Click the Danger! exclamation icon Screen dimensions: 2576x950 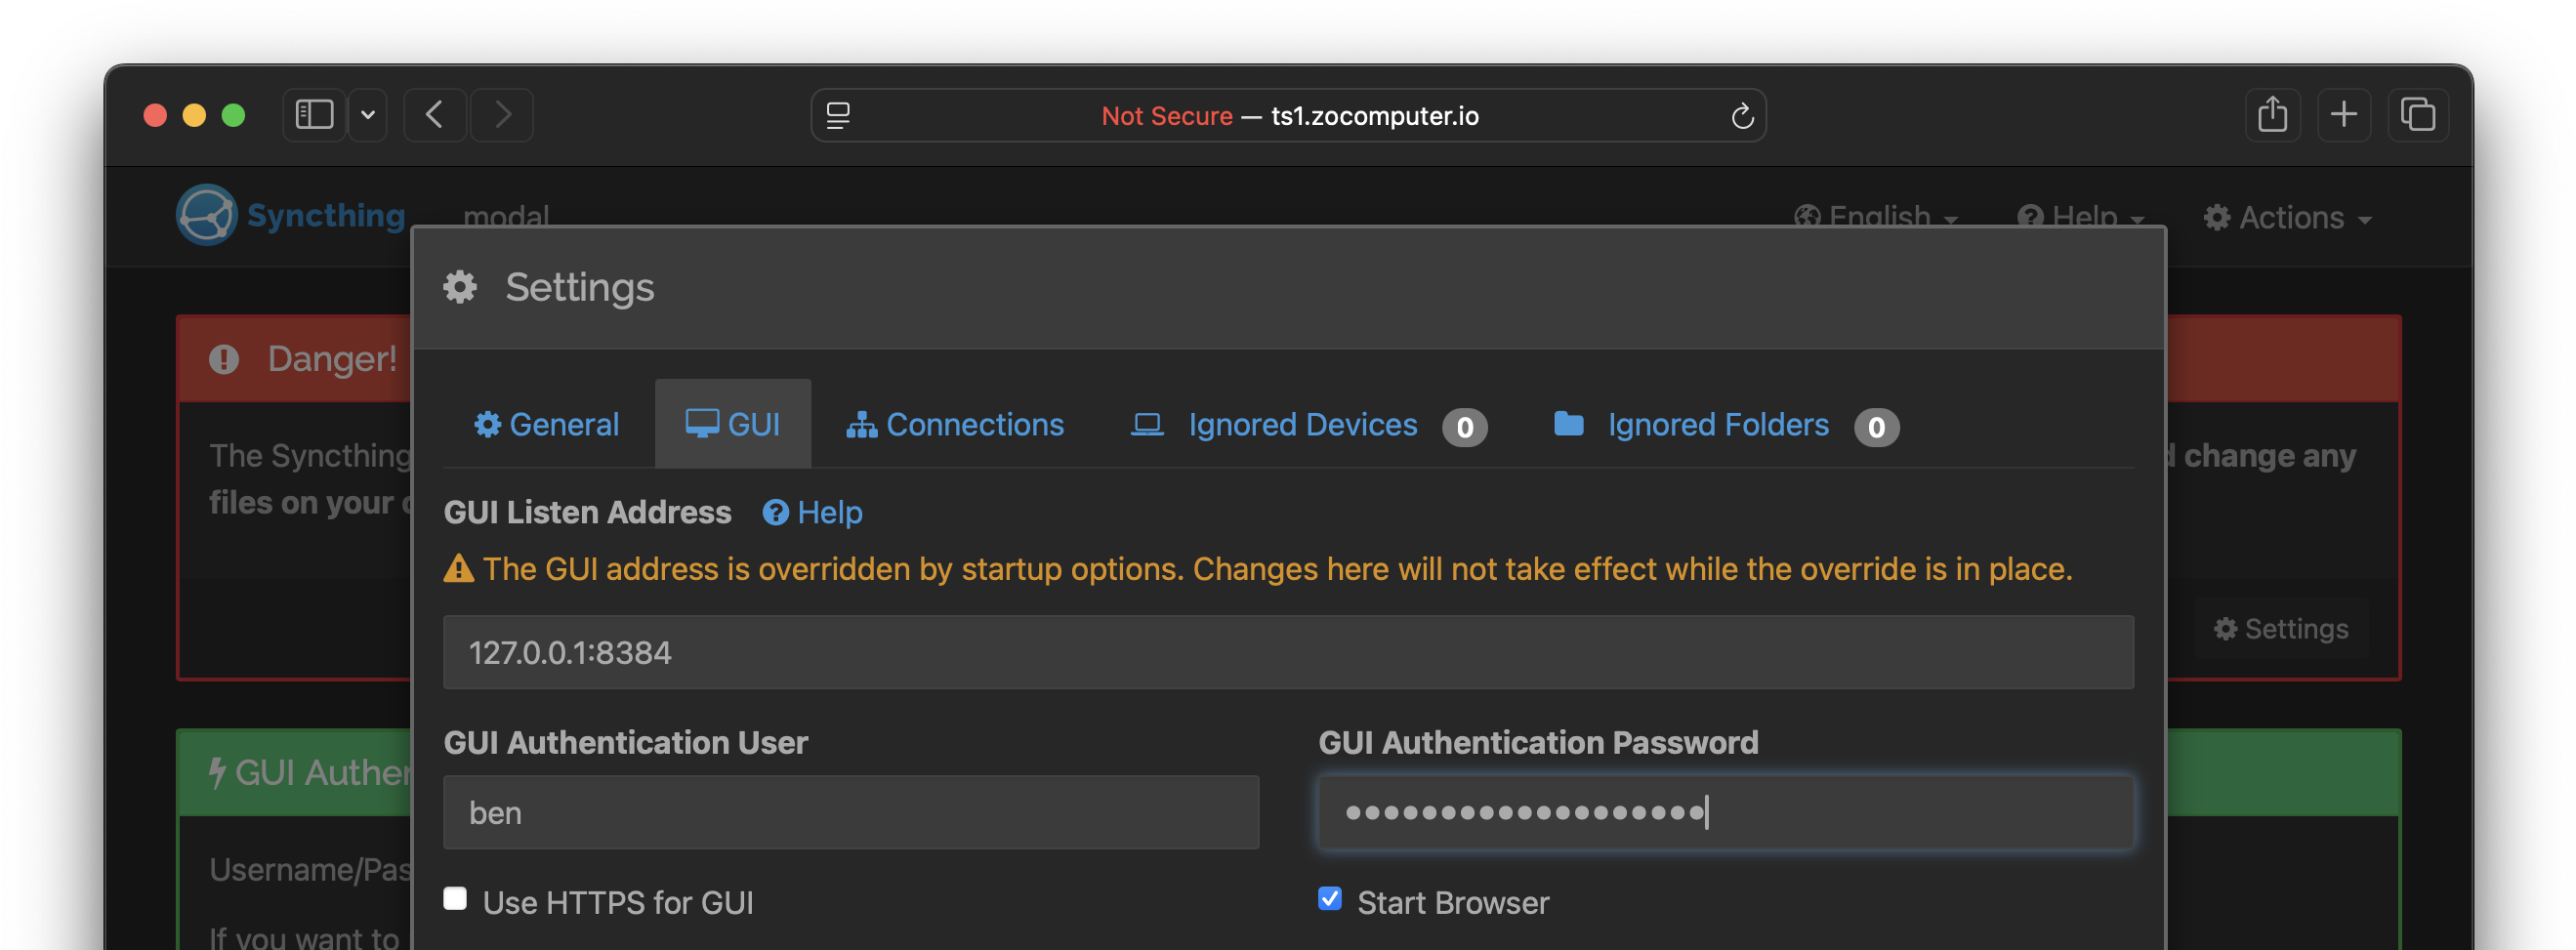(x=224, y=359)
